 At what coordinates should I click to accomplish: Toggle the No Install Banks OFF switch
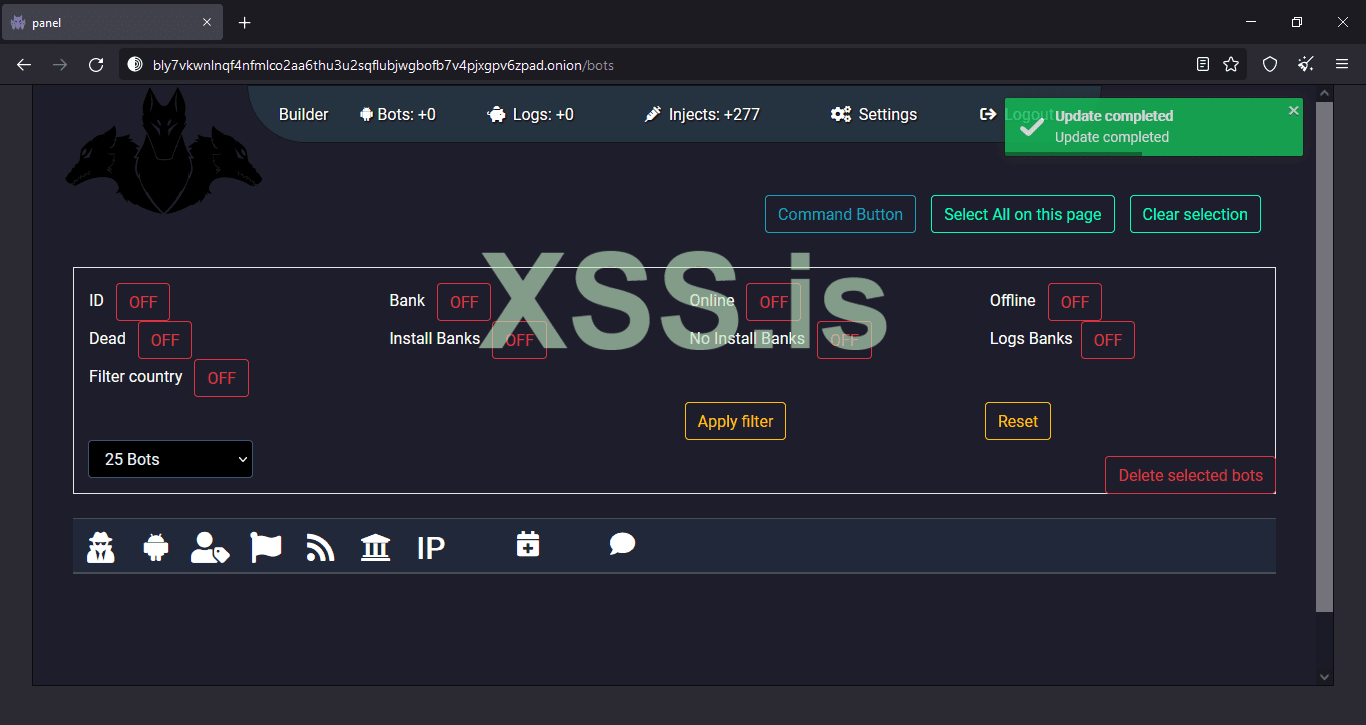coord(844,340)
